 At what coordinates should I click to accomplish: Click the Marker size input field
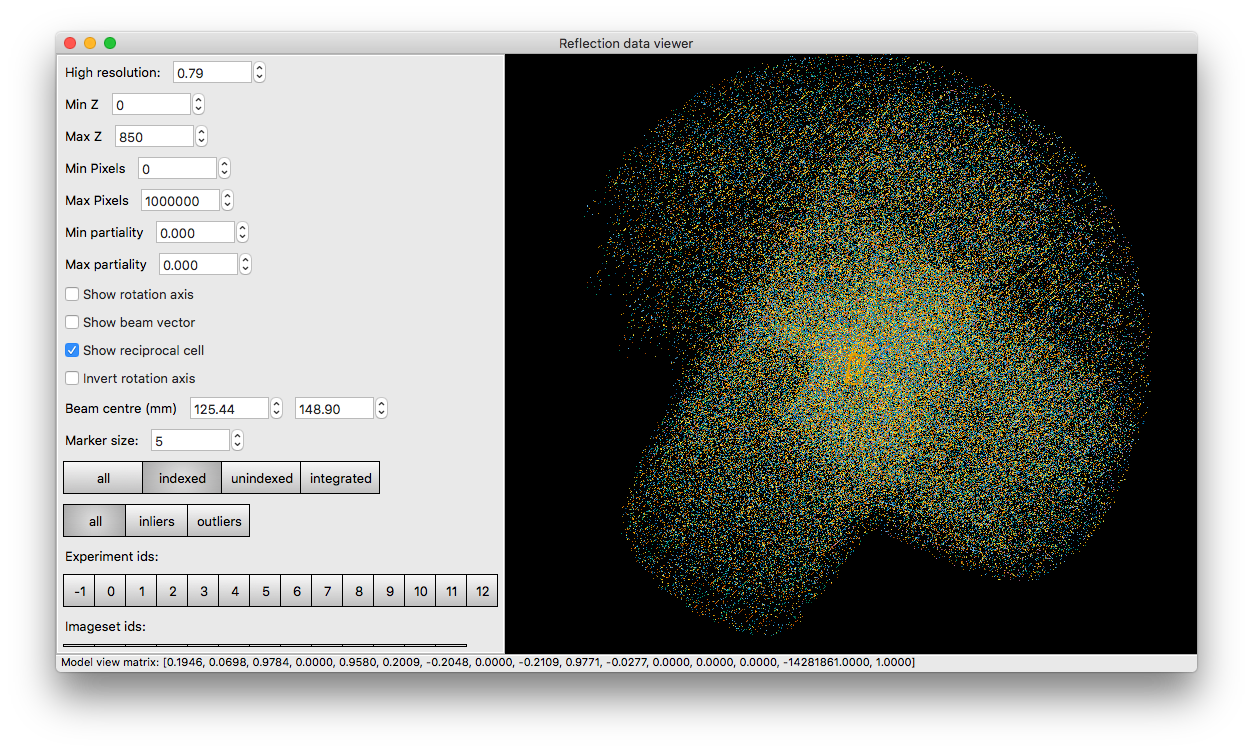[190, 440]
